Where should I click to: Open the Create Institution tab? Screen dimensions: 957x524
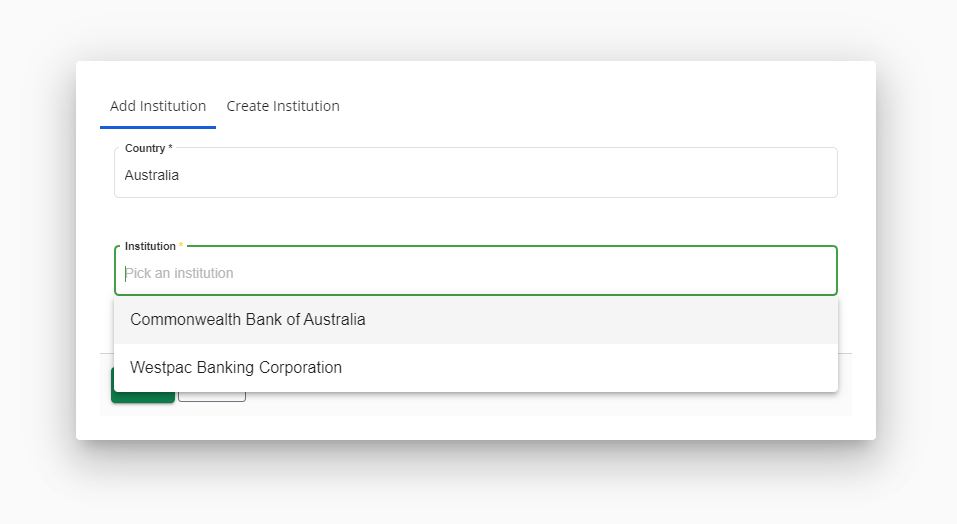(283, 106)
